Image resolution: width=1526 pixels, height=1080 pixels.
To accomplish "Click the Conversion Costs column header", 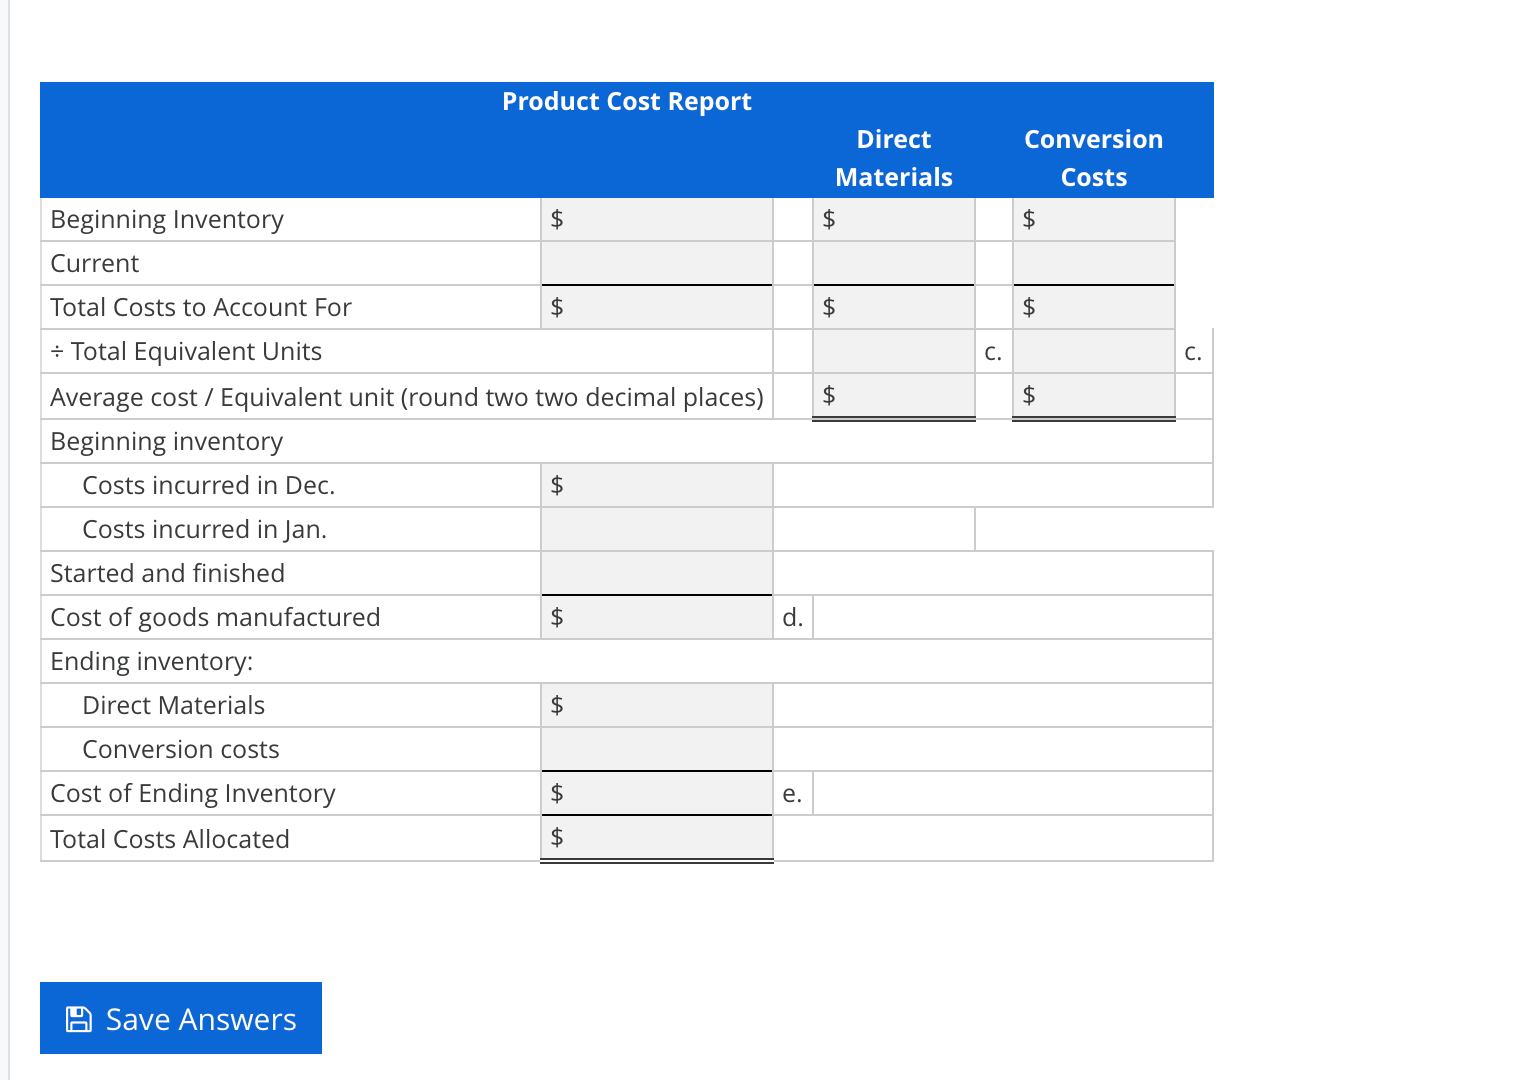I will coord(1094,158).
